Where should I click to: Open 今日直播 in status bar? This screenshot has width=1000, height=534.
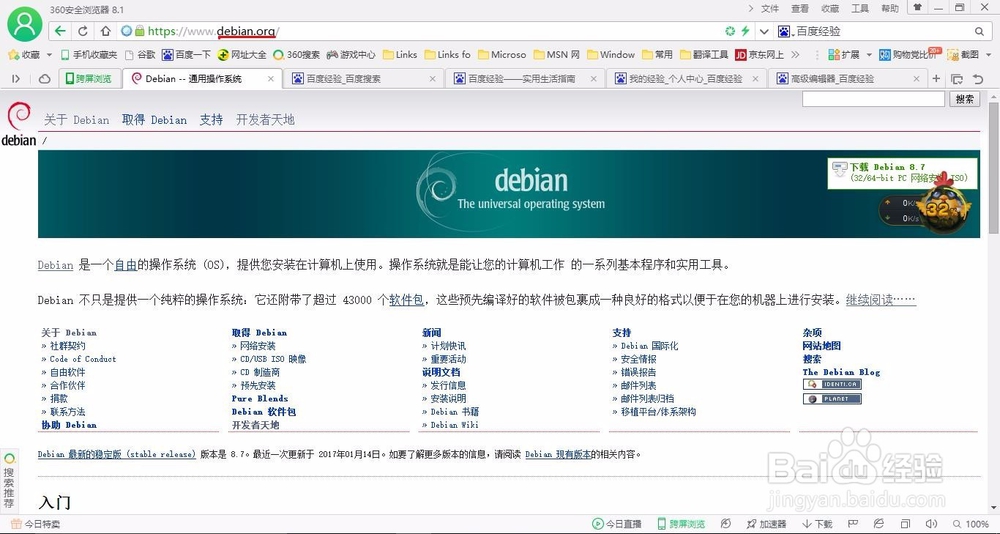click(617, 524)
